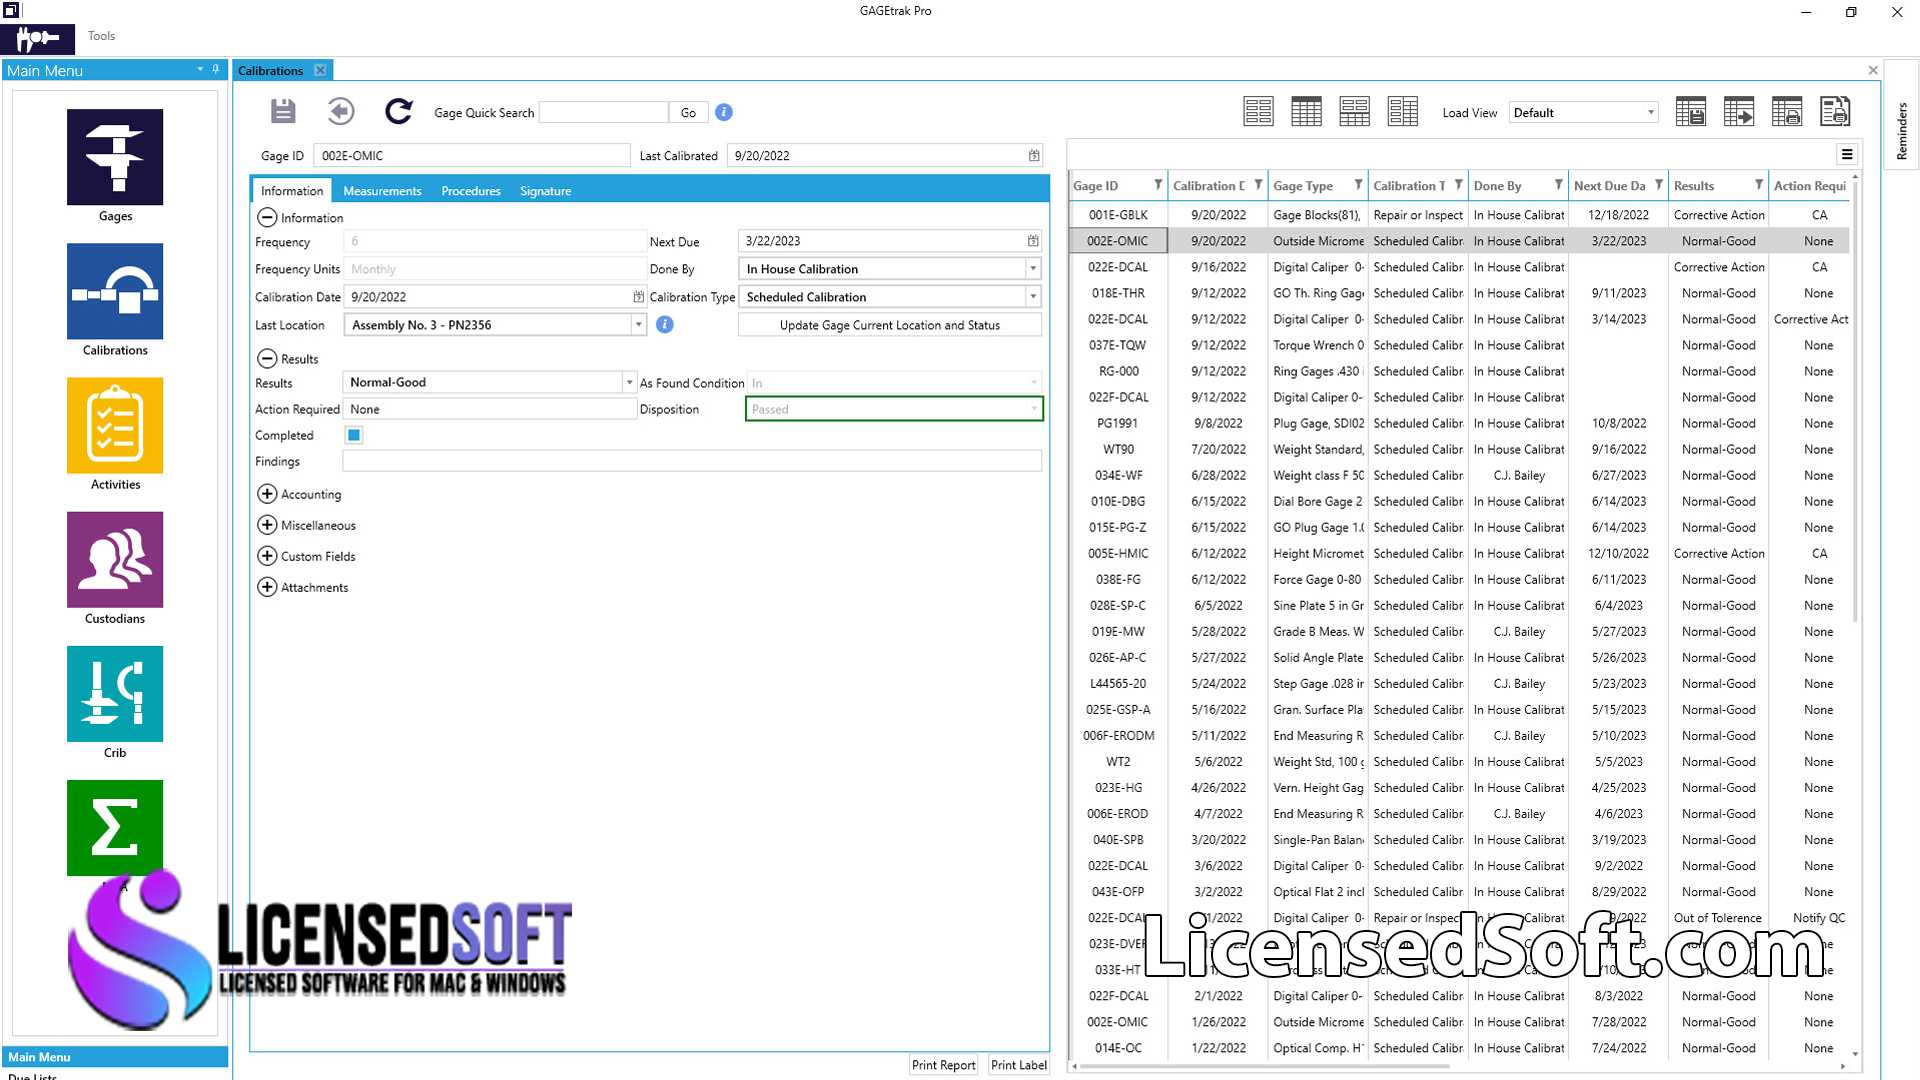Filter the Gage Type column
This screenshot has height=1080, width=1920.
point(1358,185)
